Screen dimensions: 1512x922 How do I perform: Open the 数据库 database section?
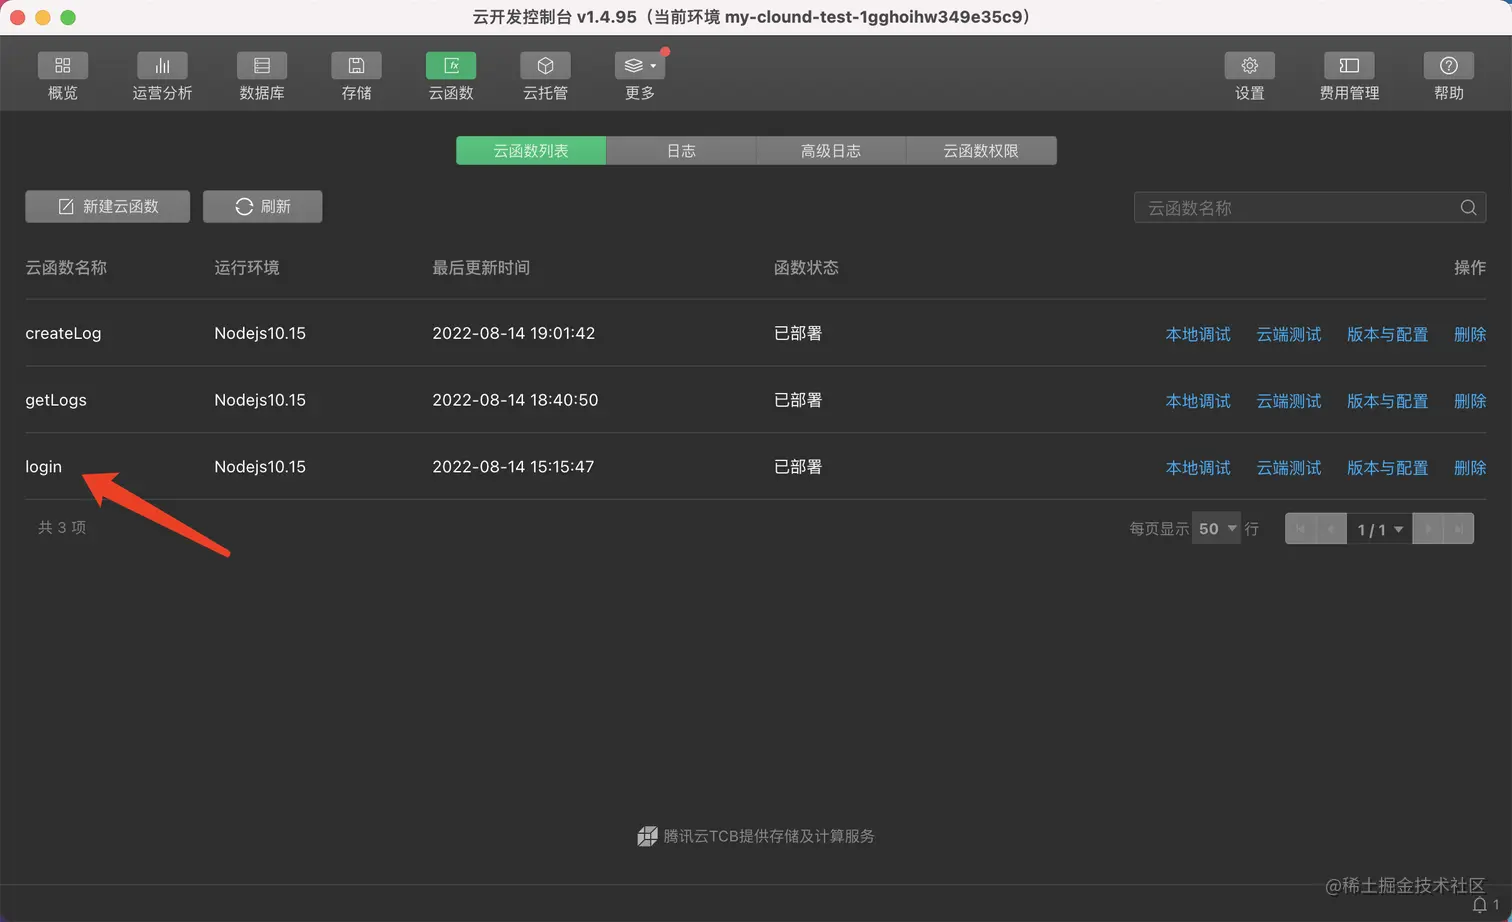pos(262,76)
